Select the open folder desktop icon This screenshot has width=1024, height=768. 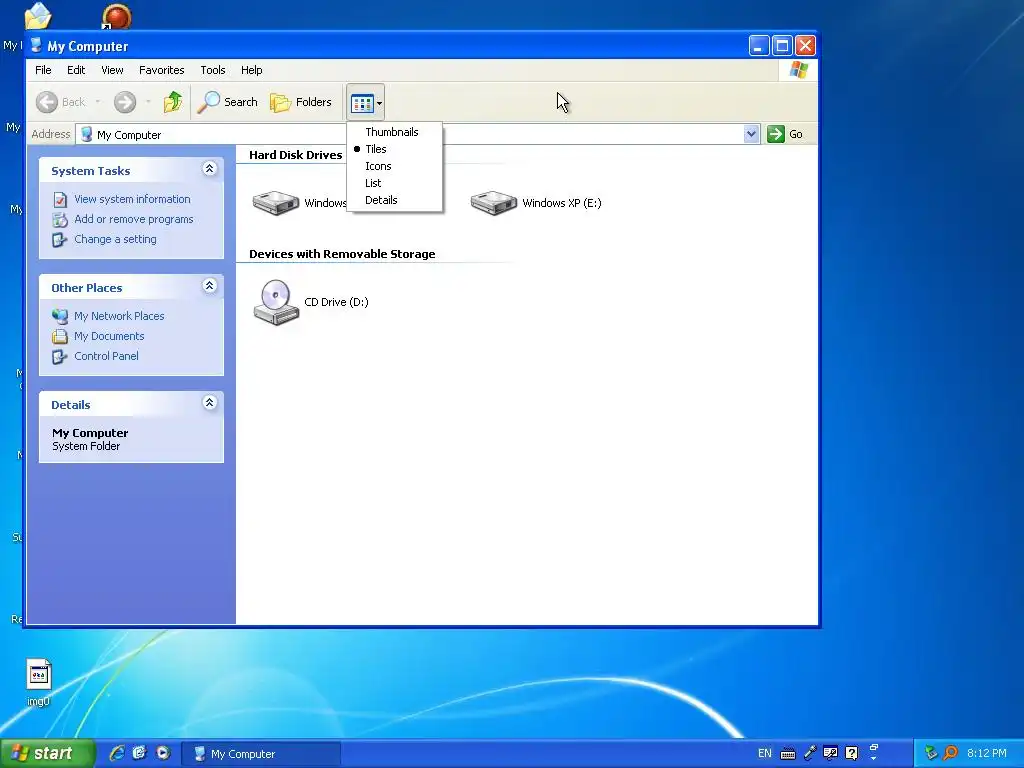pyautogui.click(x=38, y=16)
